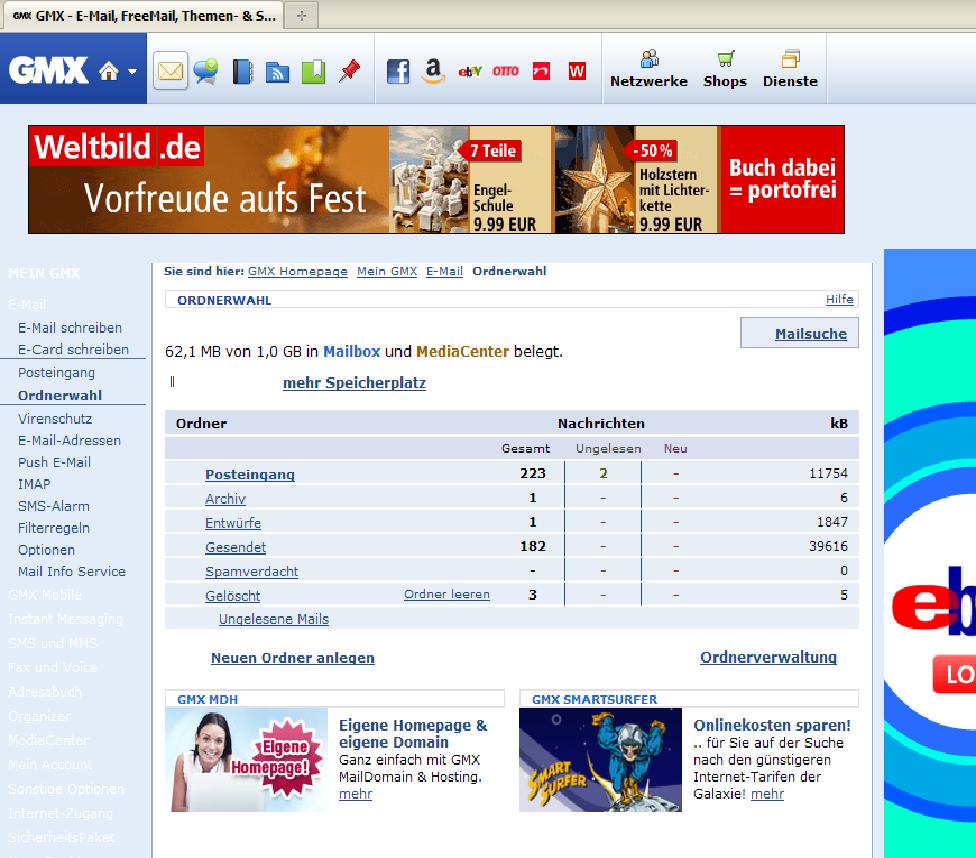Viewport: 976px width, 858px height.
Task: Click the red pushpin icon
Action: point(350,70)
